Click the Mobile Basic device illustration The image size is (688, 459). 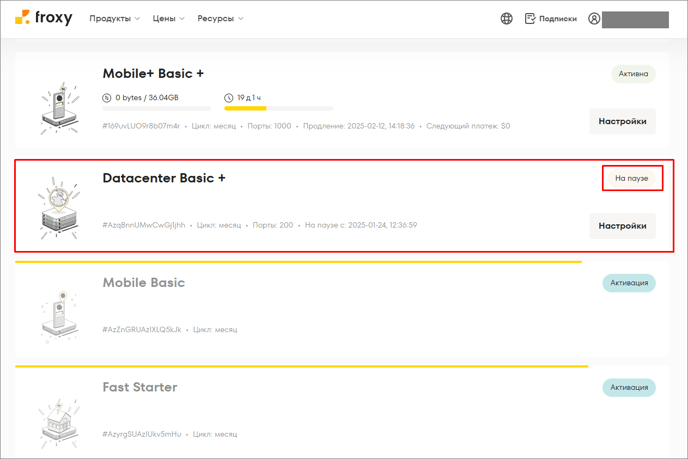[x=60, y=317]
